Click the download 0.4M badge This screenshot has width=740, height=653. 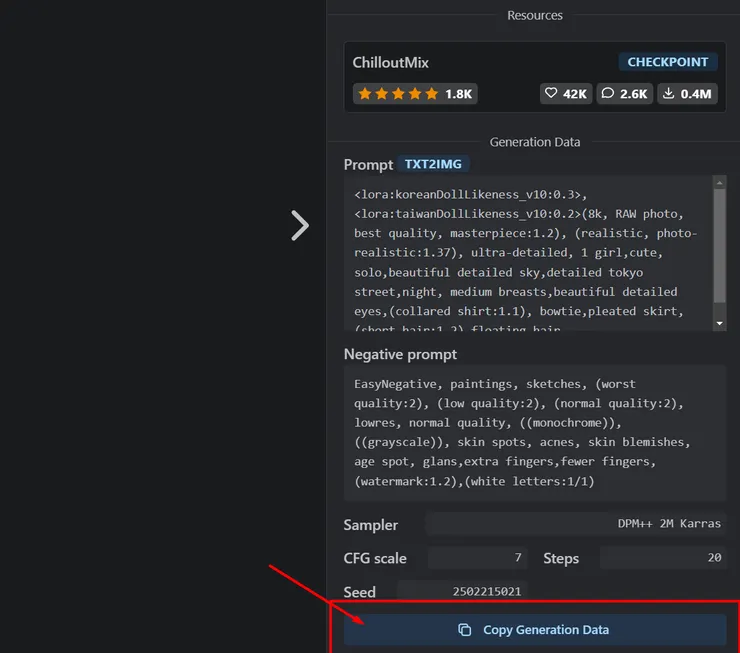687,94
